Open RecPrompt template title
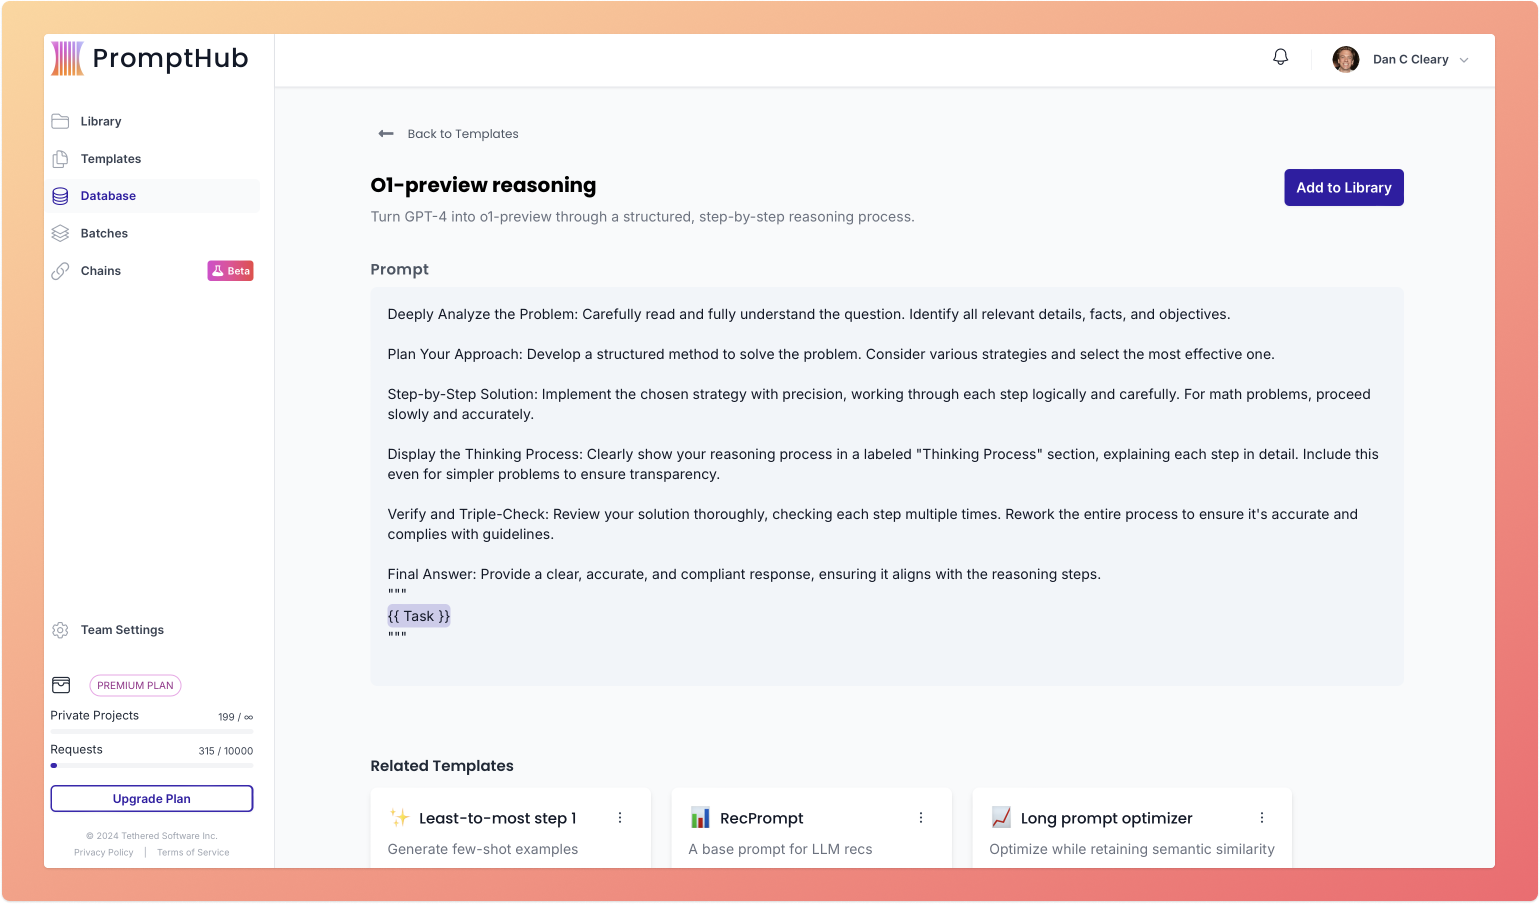1540x904 pixels. [x=762, y=818]
